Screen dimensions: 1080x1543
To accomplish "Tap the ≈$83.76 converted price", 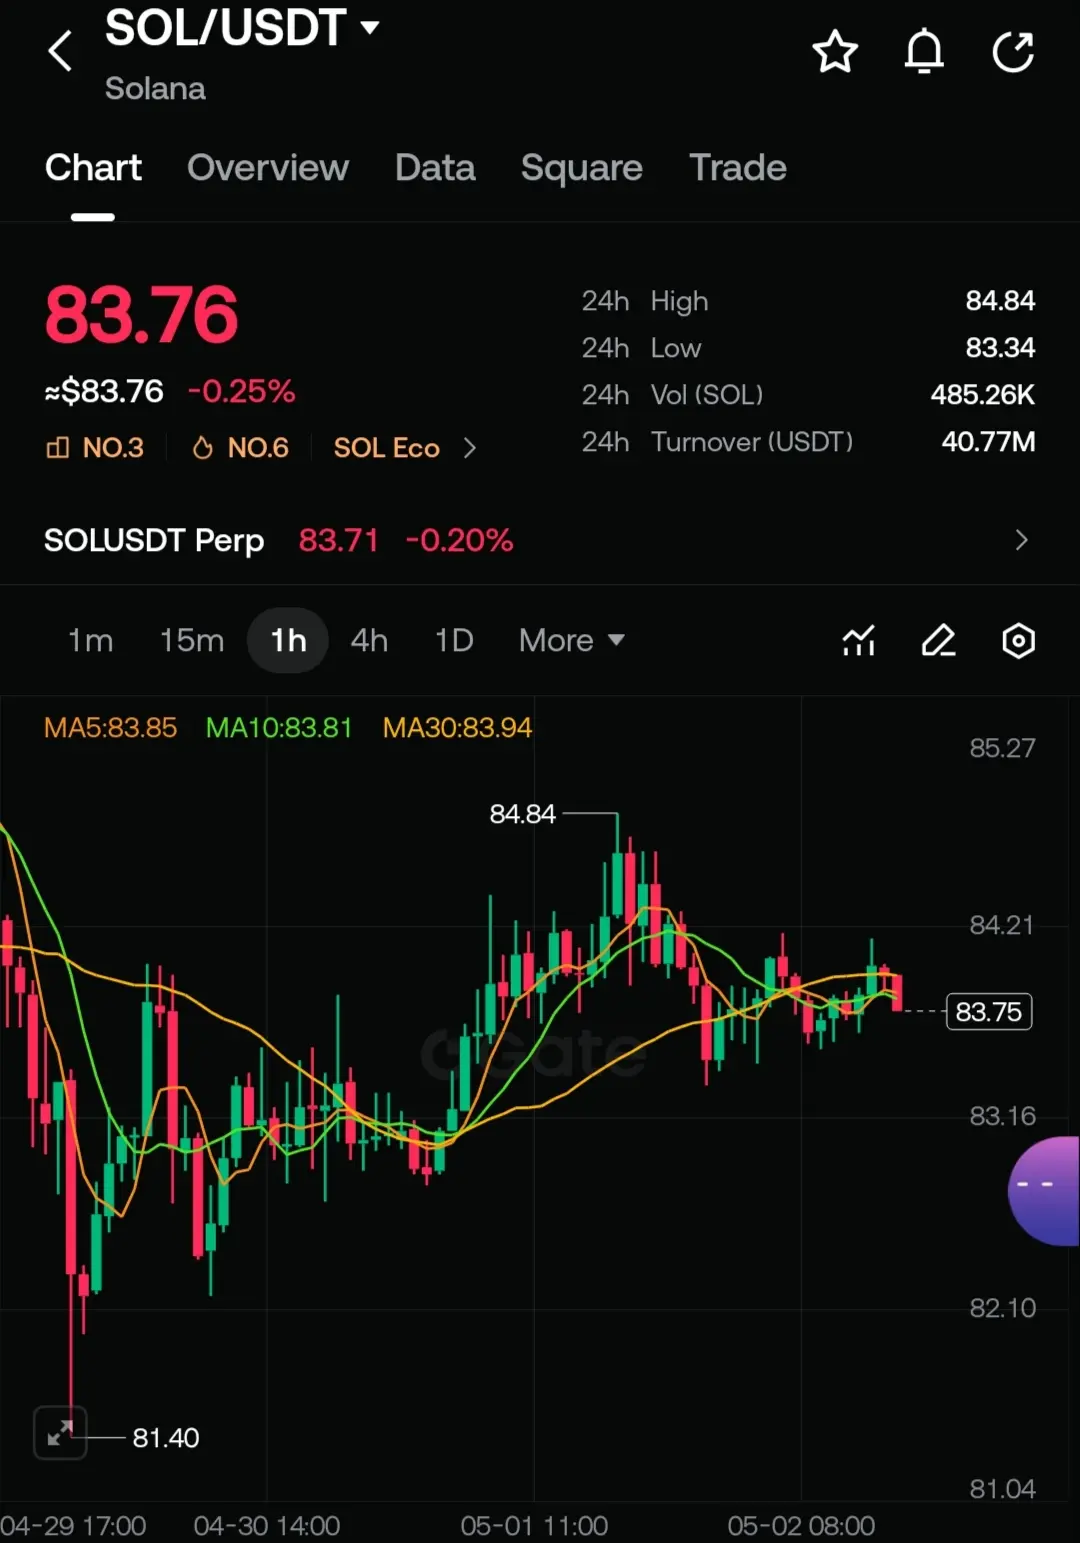I will 104,391.
